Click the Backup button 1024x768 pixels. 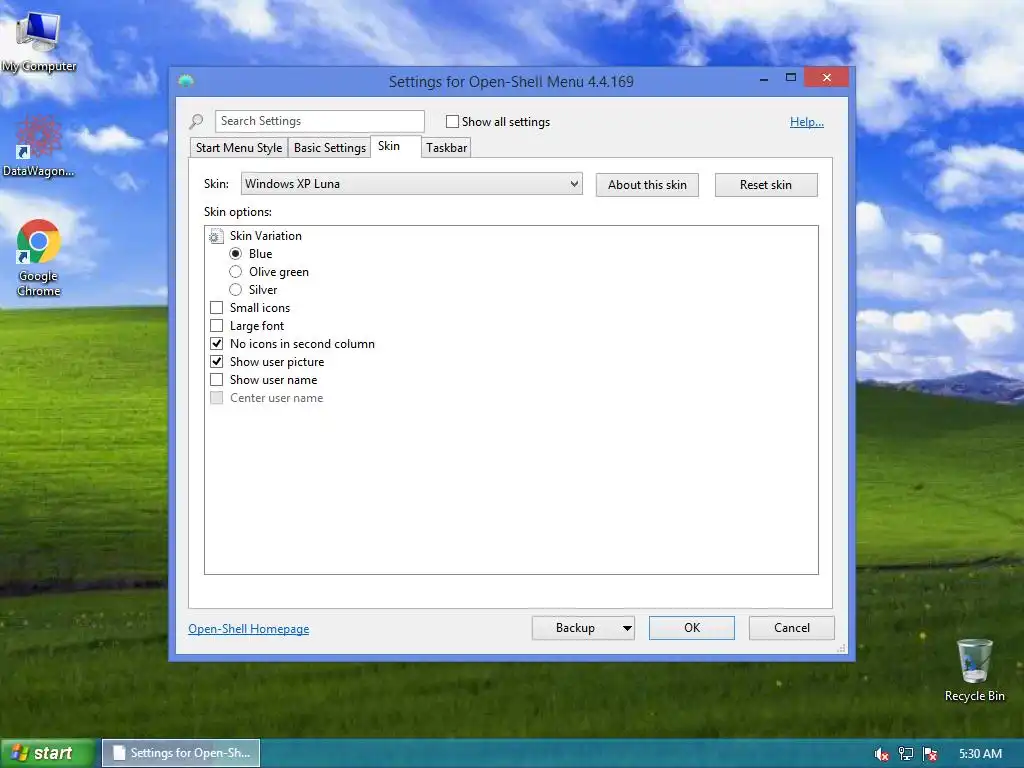(x=575, y=628)
